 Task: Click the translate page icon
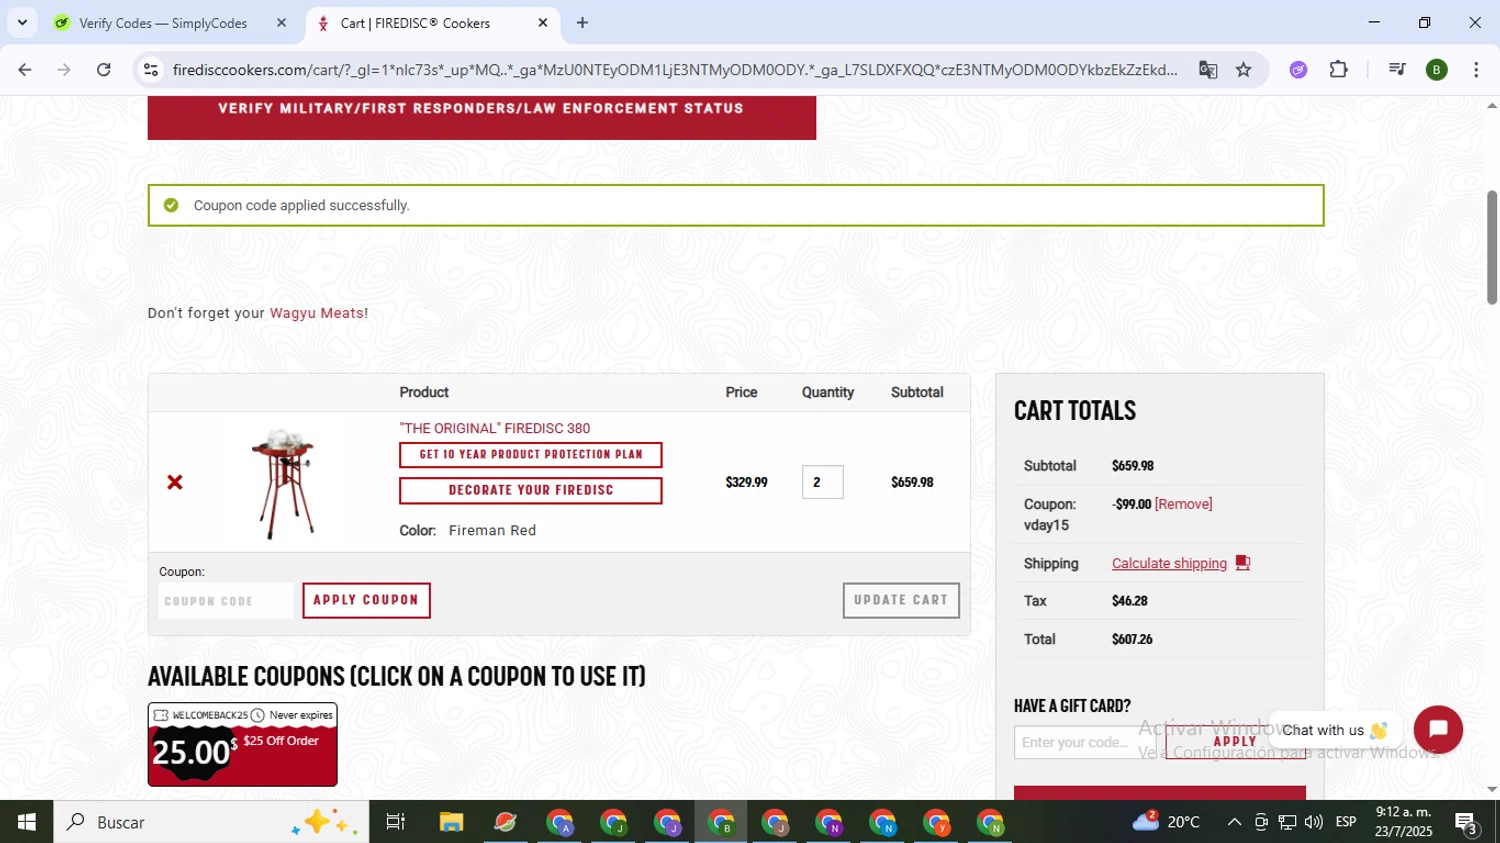pos(1208,70)
